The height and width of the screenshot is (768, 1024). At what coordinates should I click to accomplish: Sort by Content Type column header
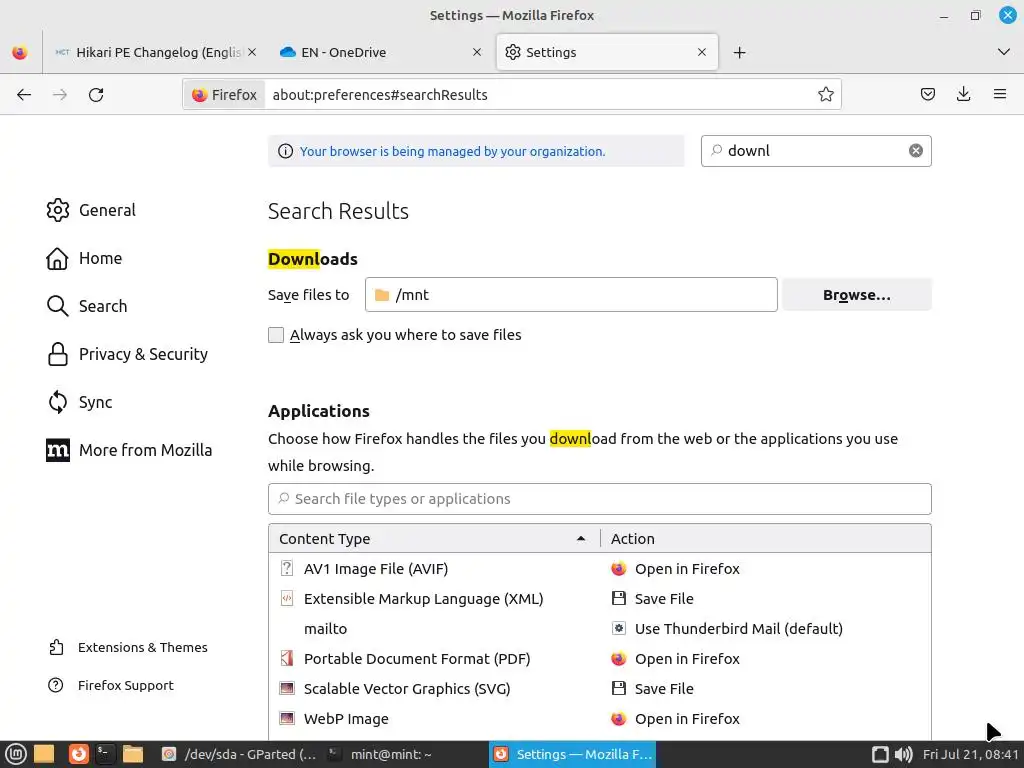(434, 539)
